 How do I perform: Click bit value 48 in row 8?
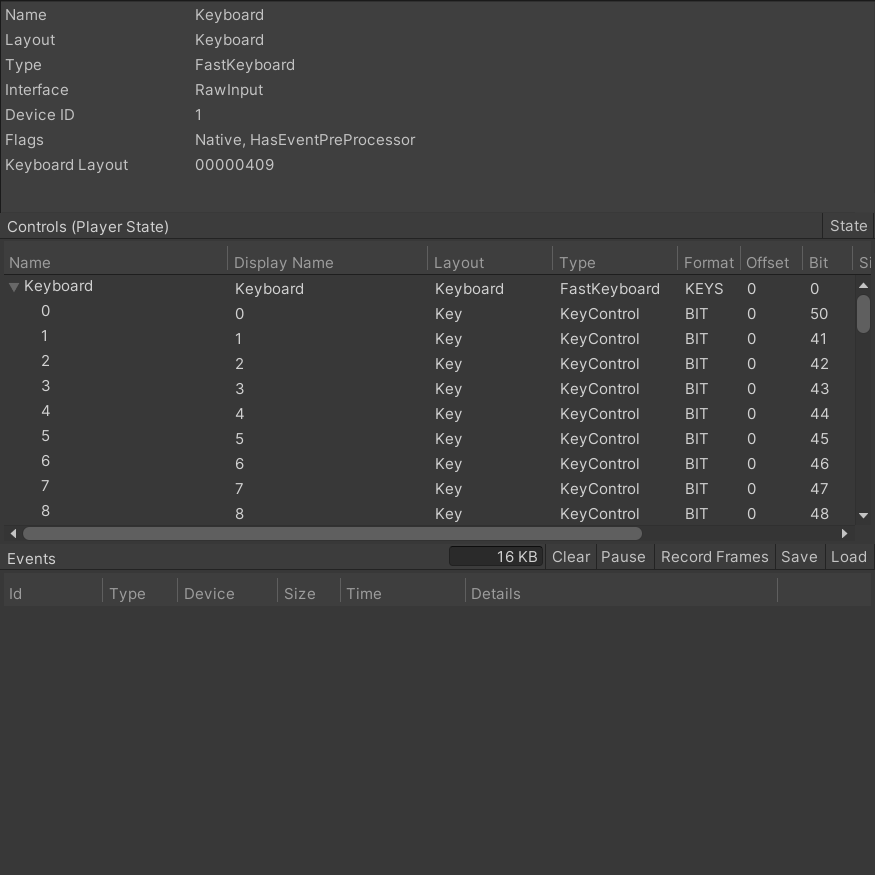(x=819, y=514)
